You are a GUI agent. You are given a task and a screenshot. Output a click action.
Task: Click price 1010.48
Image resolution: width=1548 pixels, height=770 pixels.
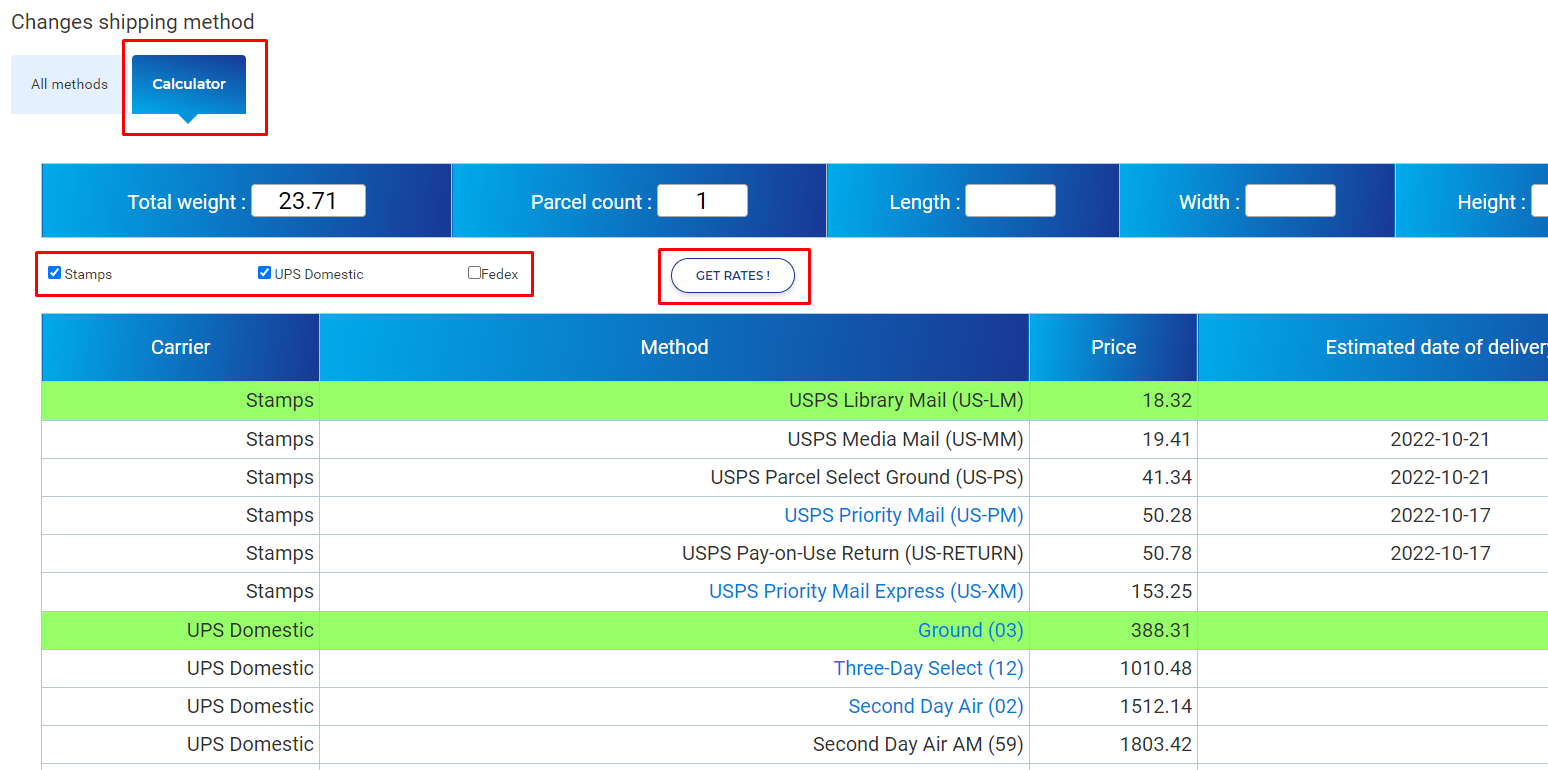(x=1156, y=668)
